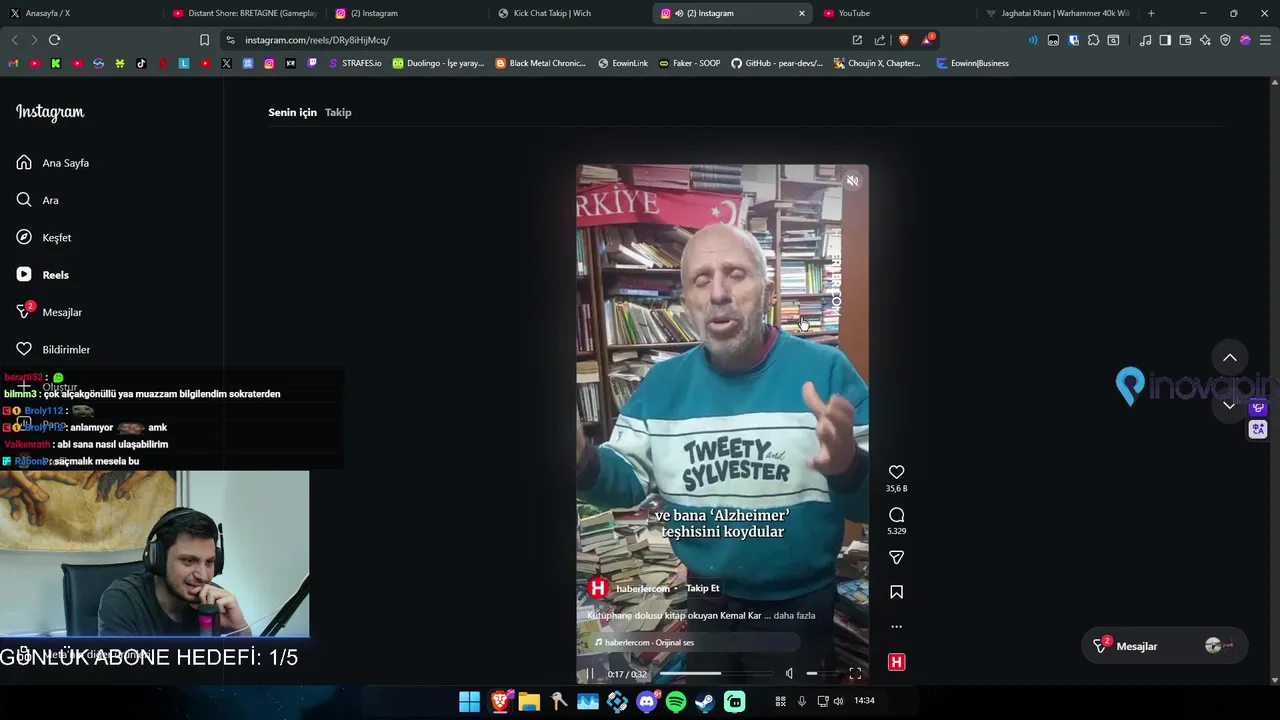Switch to Jaghatai Khan Warhammer tab

coord(1056,13)
